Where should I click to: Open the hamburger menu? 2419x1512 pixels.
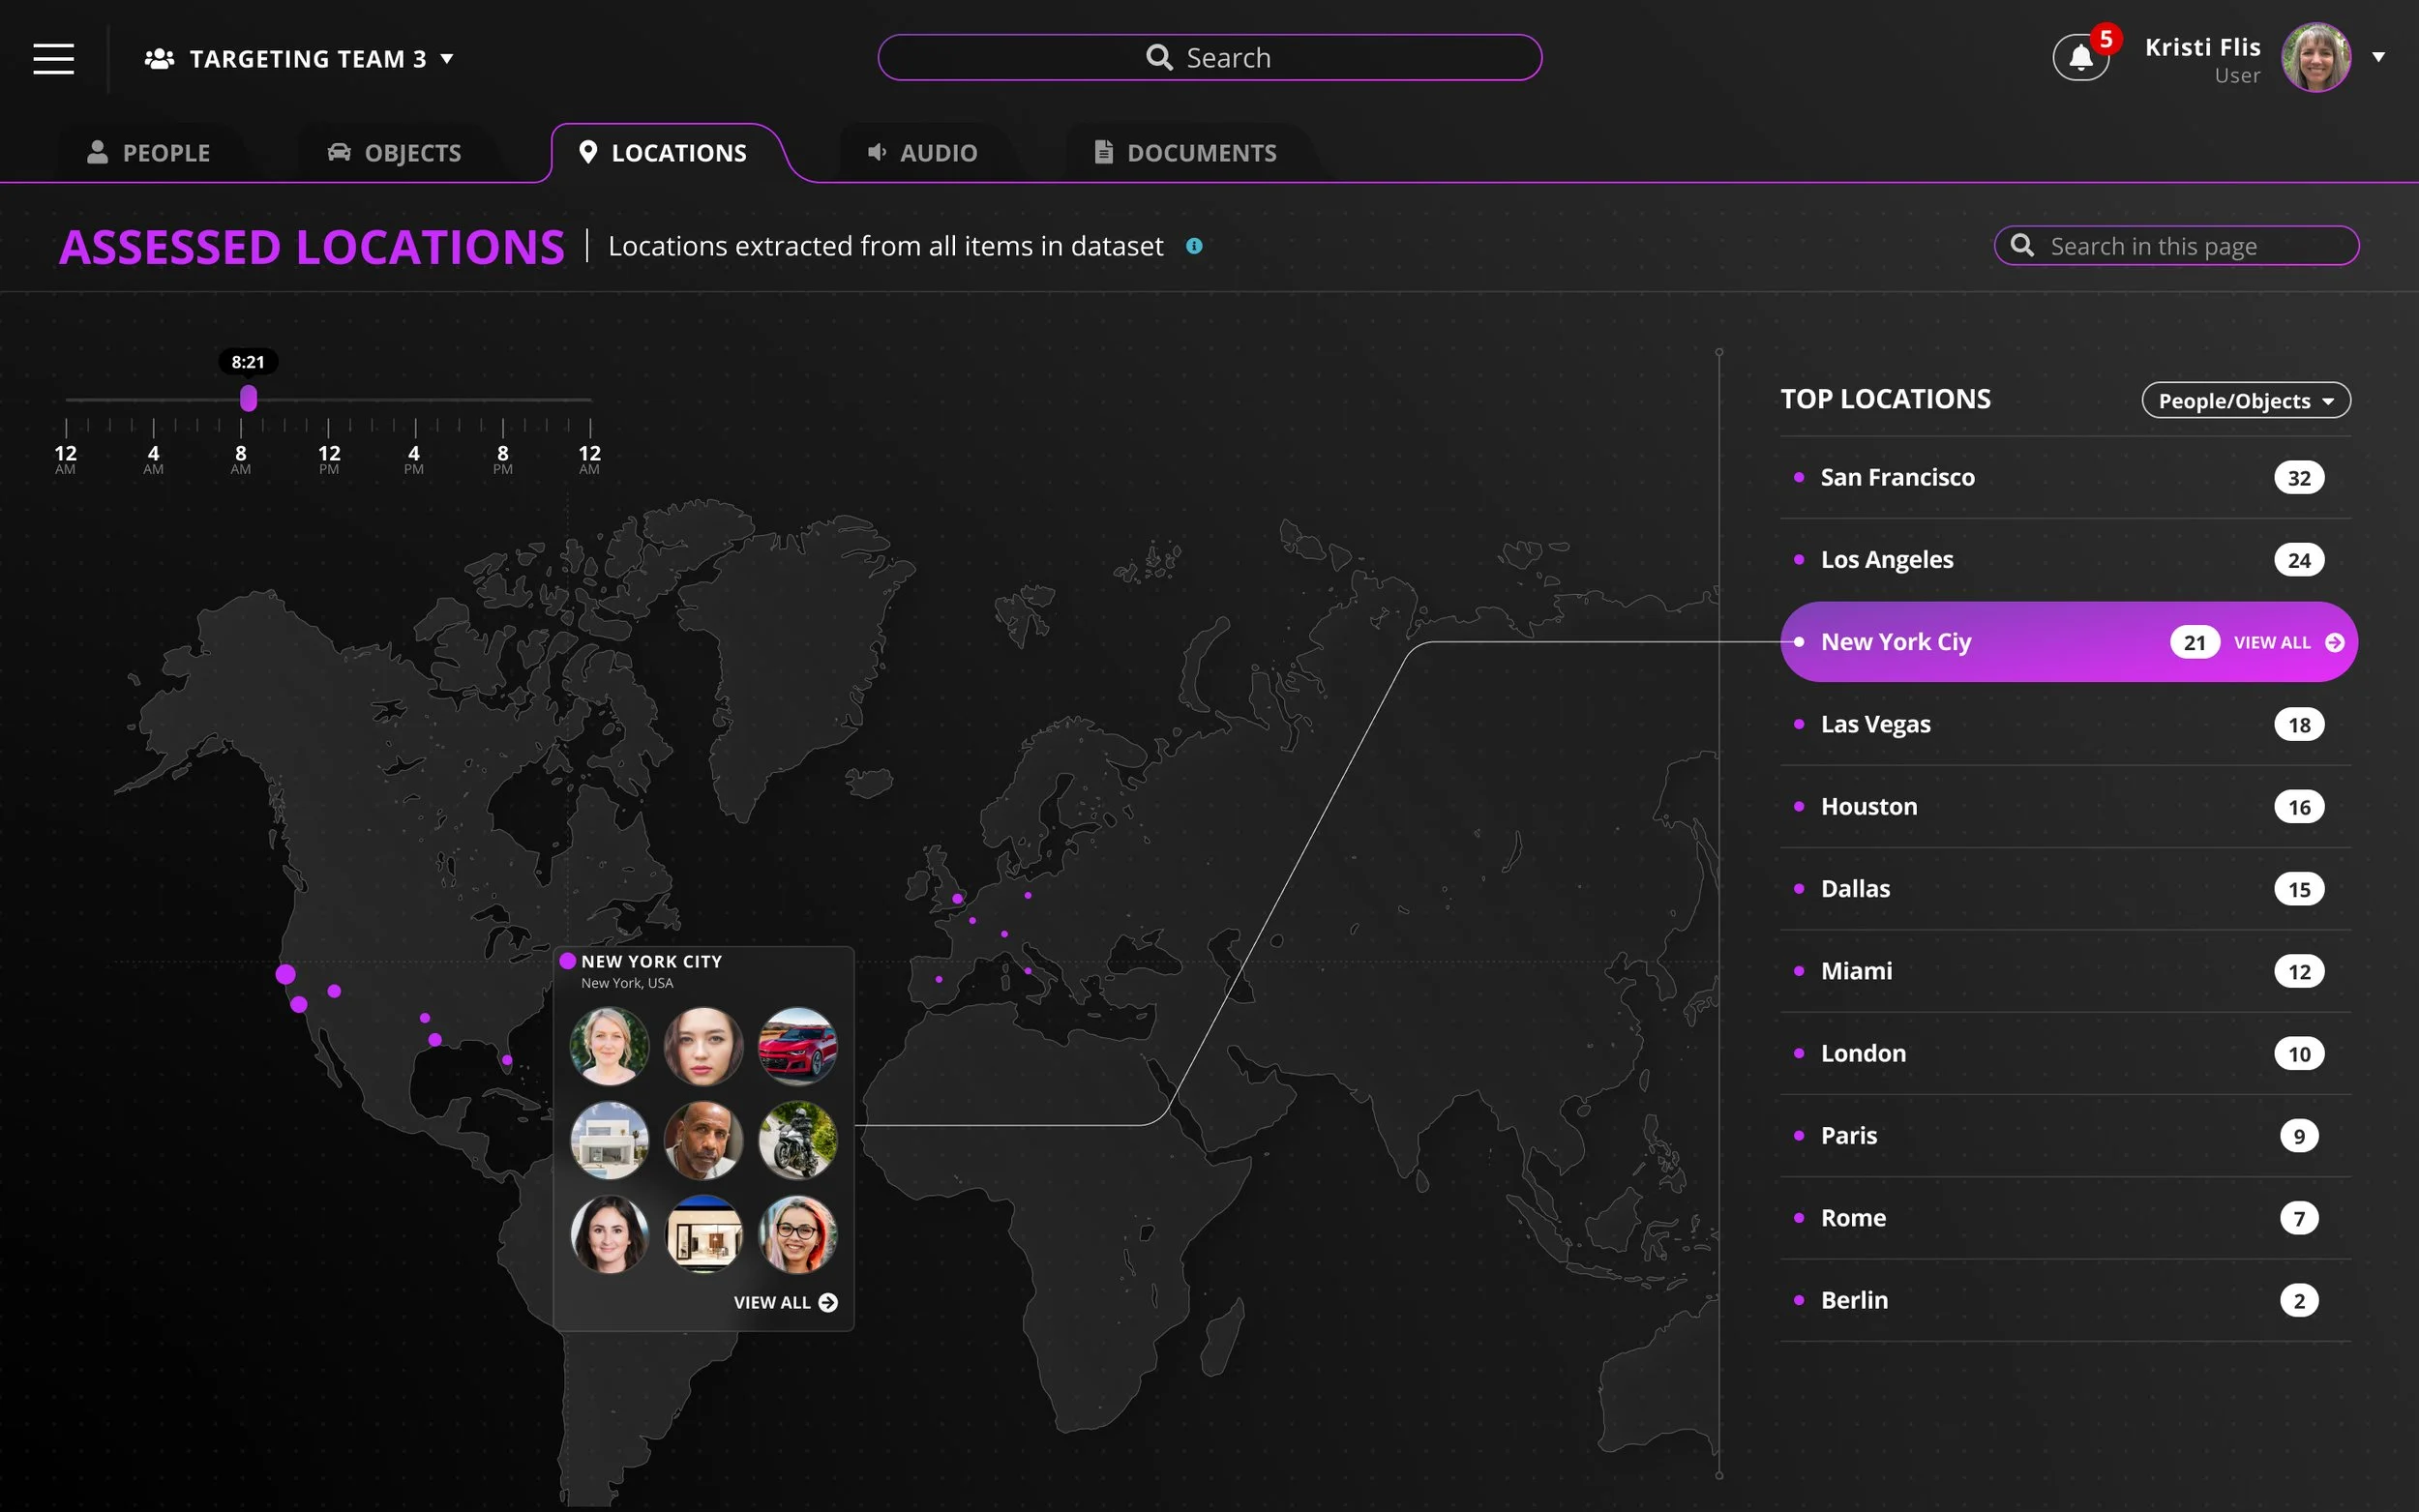pyautogui.click(x=54, y=58)
